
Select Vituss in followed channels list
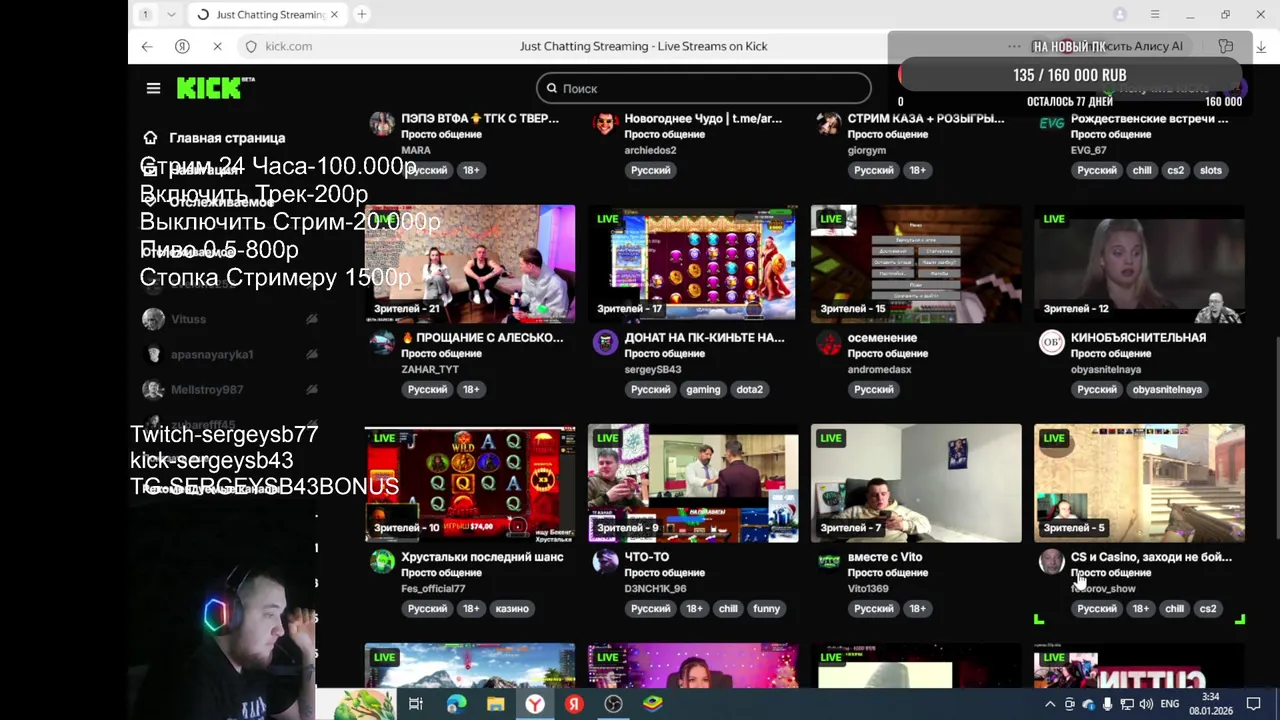(x=230, y=319)
